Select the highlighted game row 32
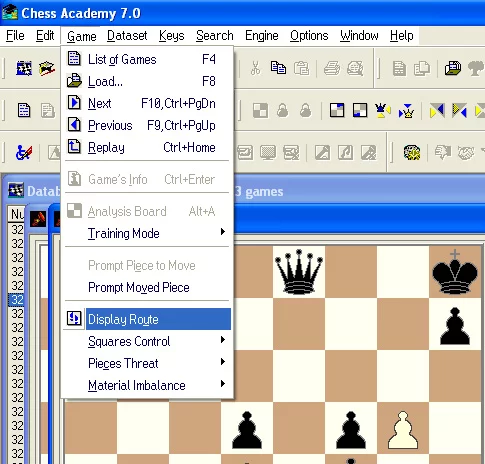Viewport: 485px width, 464px height. pos(16,300)
